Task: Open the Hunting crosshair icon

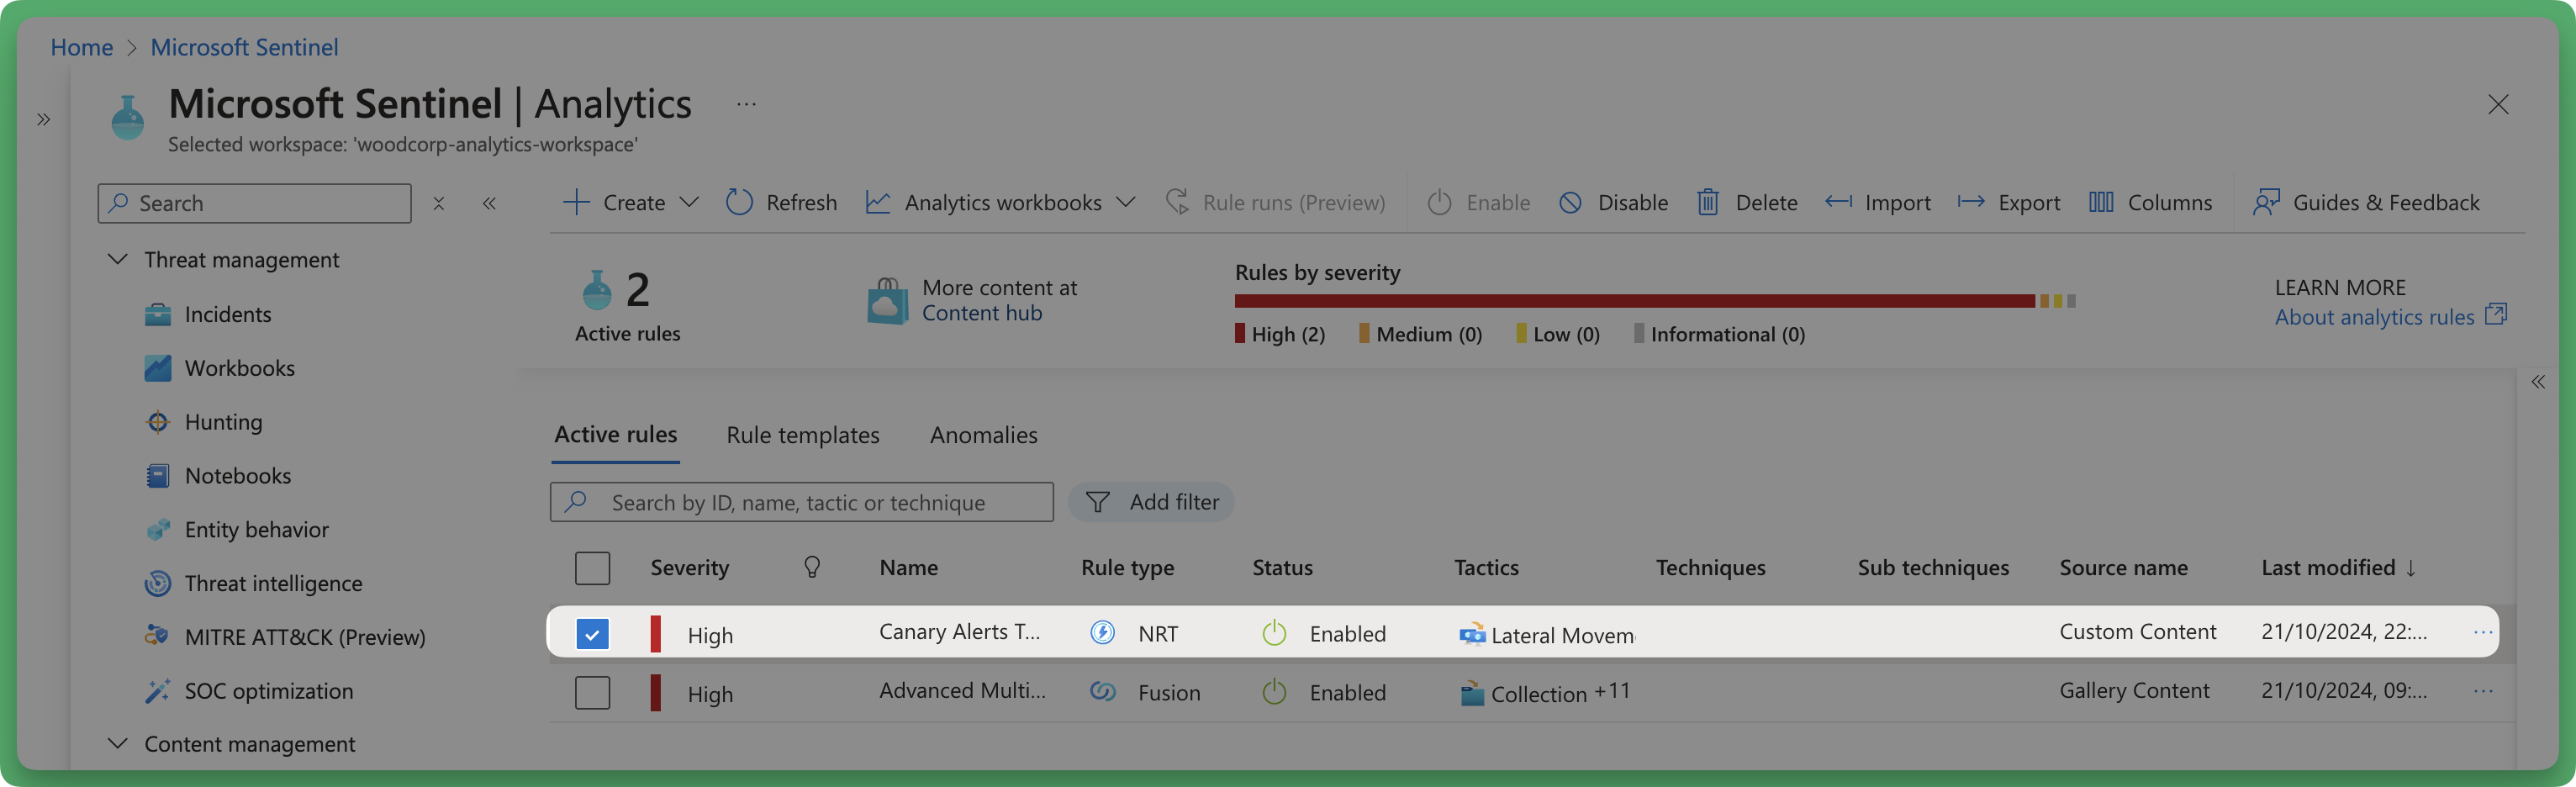Action: 157,422
